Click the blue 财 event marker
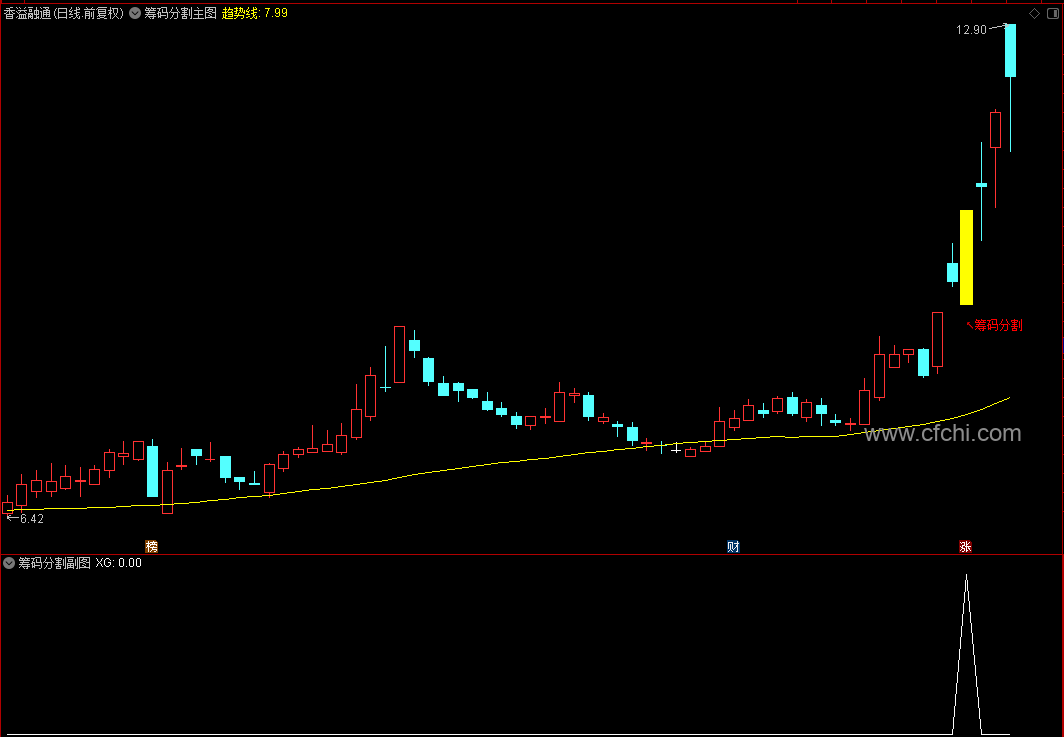This screenshot has height=737, width=1064. click(733, 546)
